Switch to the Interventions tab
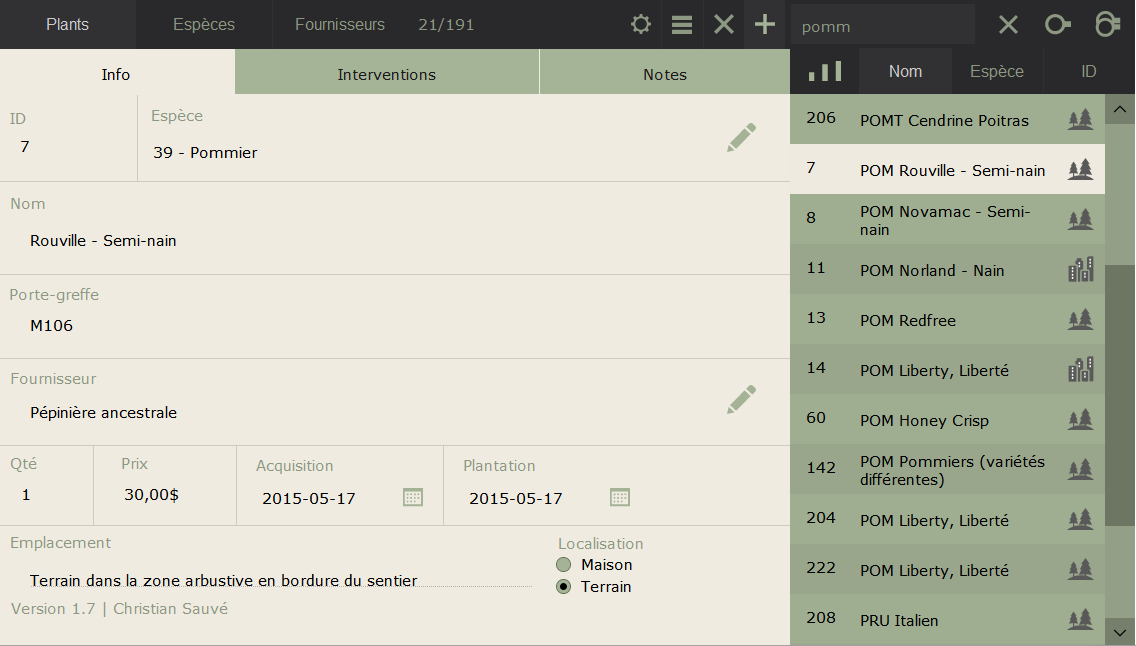This screenshot has width=1136, height=646. click(386, 75)
